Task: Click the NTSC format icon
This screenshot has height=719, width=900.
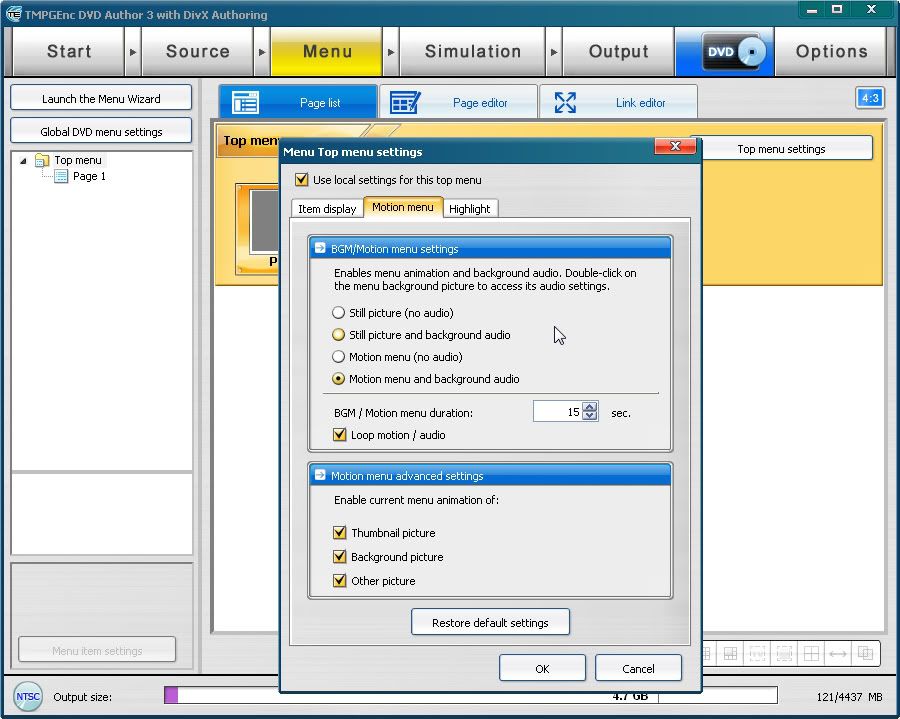Action: 27,697
